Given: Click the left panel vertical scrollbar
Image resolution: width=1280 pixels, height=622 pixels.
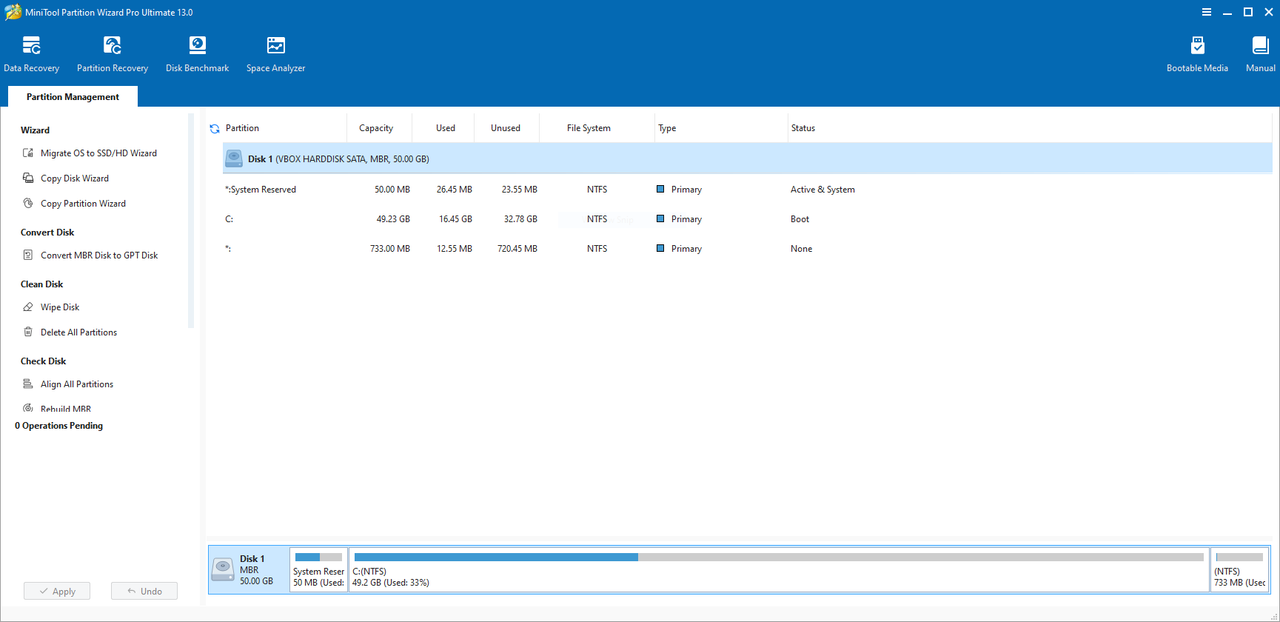Looking at the screenshot, I should click(x=191, y=220).
